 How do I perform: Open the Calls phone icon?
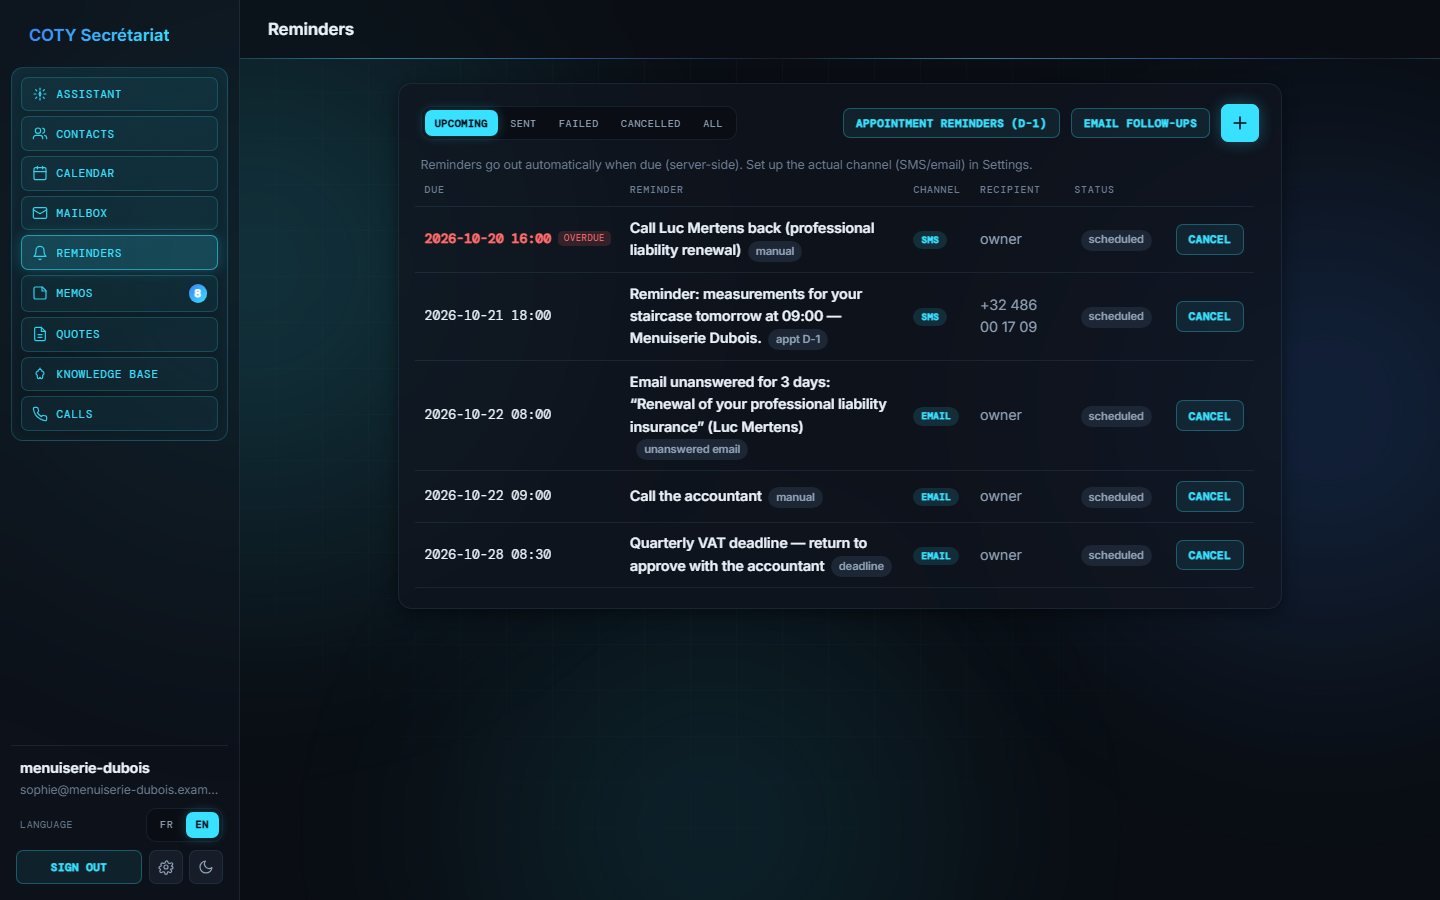tap(40, 414)
